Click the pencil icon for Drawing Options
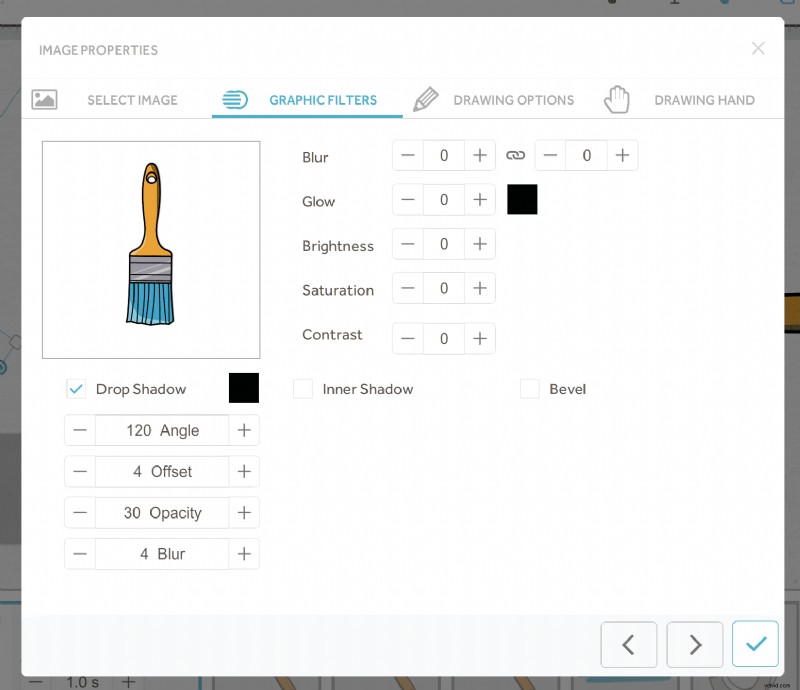Viewport: 800px width, 690px height. (426, 99)
